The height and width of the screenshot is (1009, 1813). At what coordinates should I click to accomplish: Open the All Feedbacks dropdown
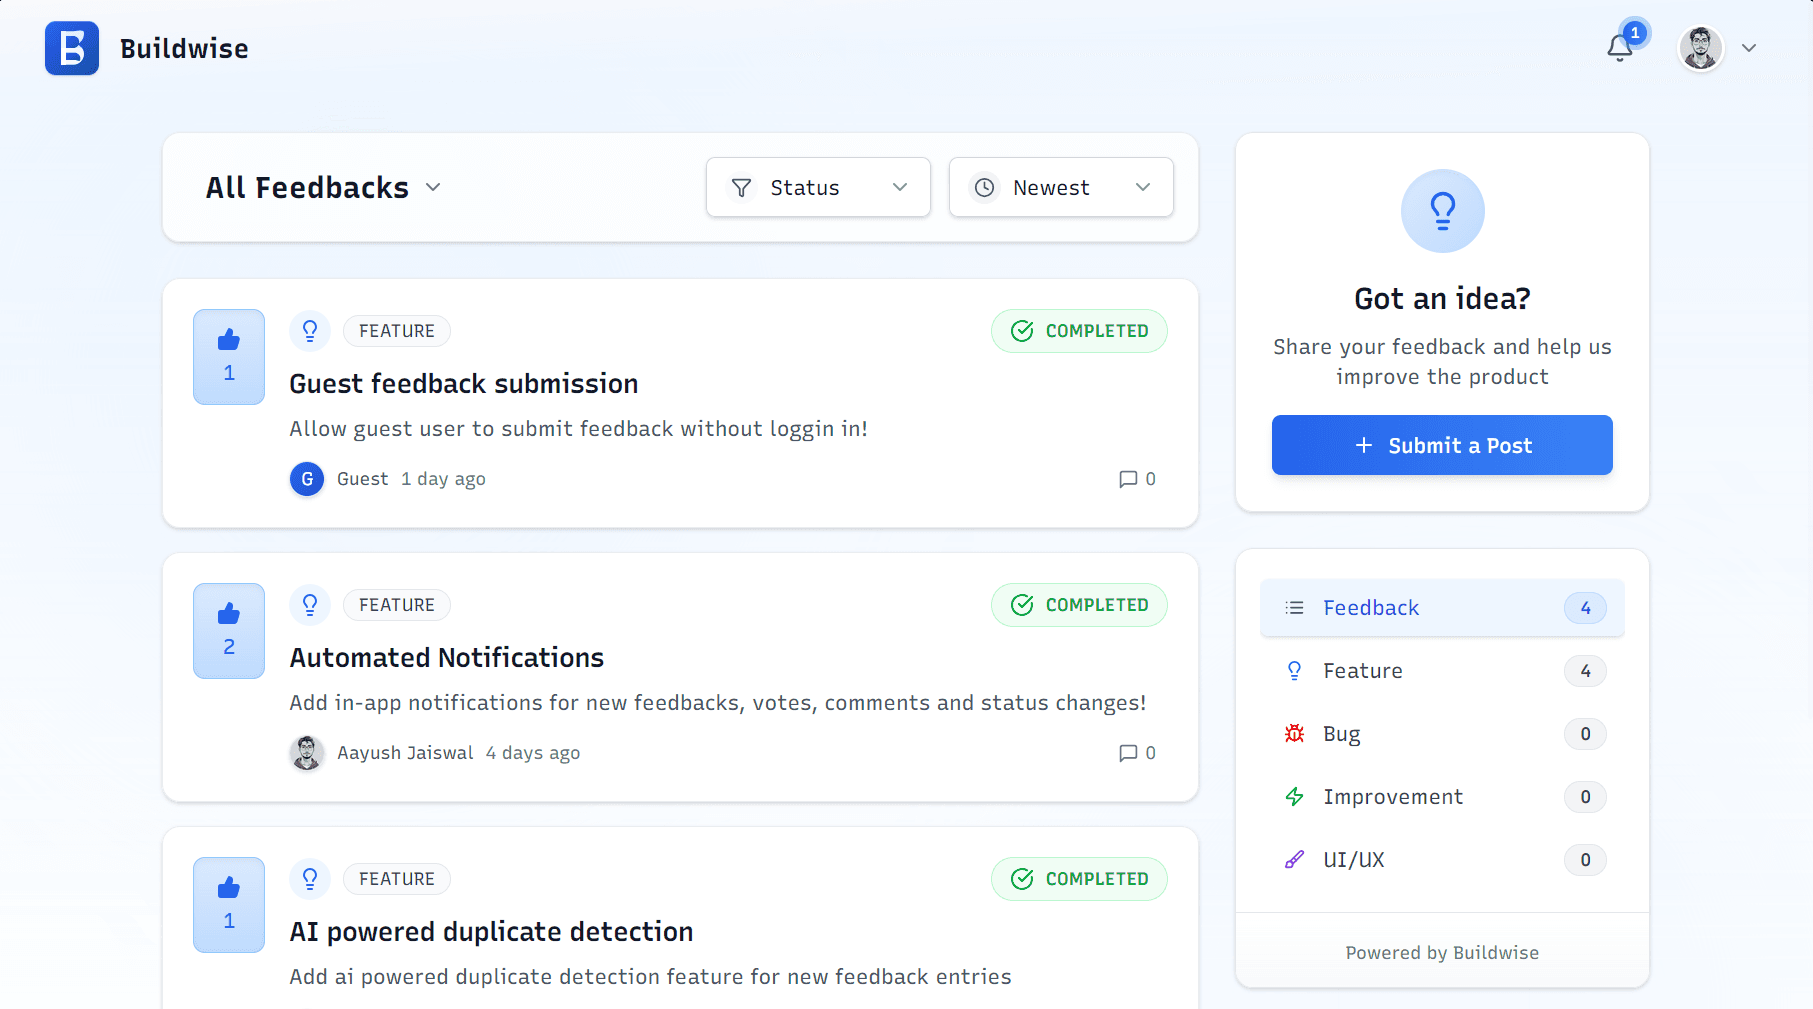point(324,187)
